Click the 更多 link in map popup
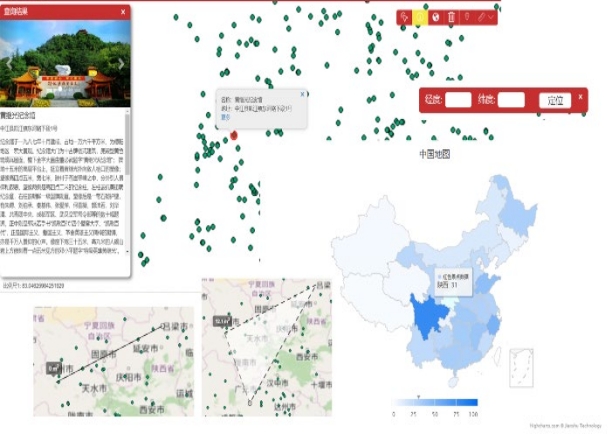 click(225, 117)
